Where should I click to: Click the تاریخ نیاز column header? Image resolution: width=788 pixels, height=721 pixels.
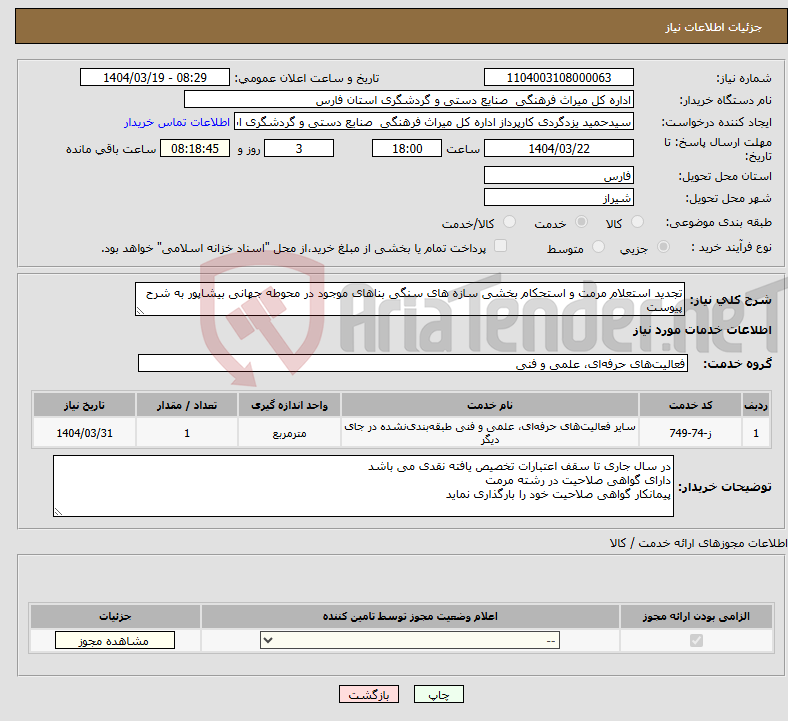(84, 405)
